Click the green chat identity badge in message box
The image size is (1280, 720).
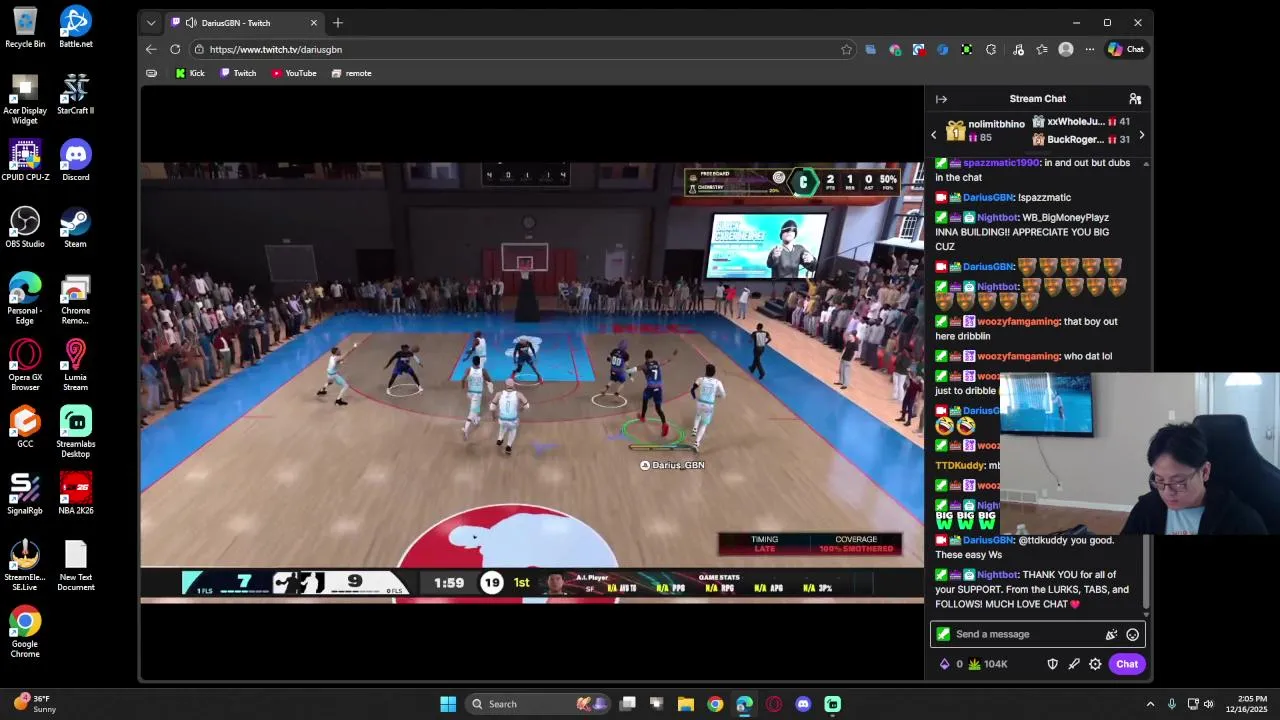pos(943,634)
